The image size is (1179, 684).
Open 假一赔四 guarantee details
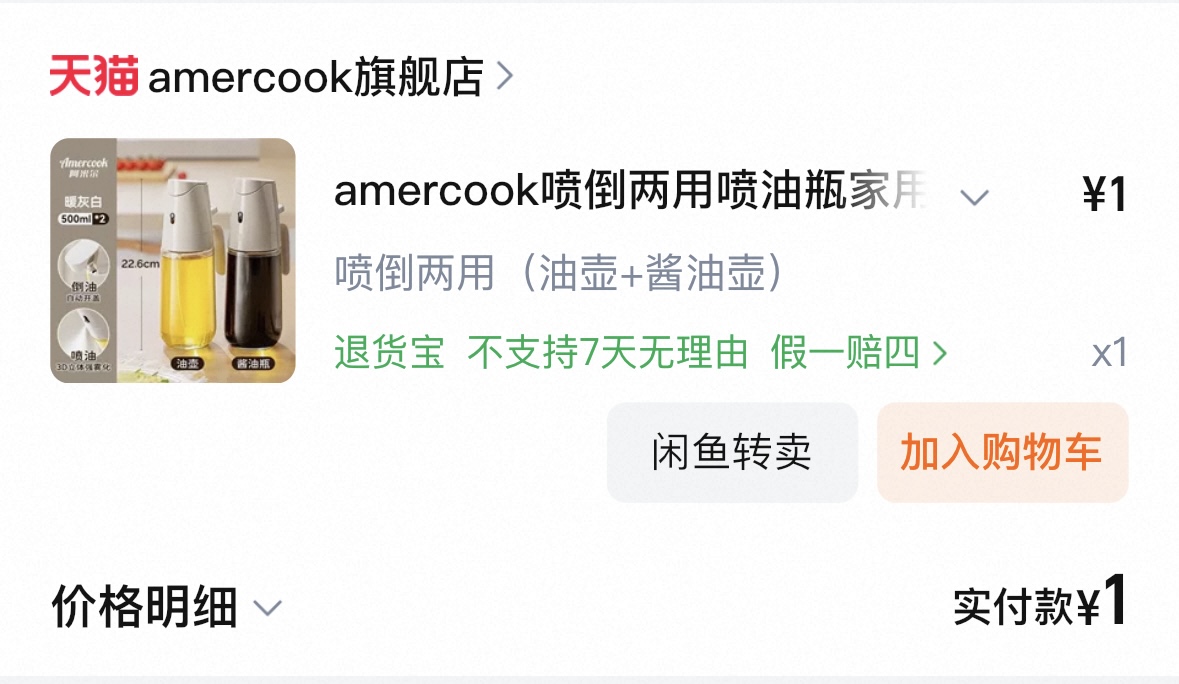[859, 352]
